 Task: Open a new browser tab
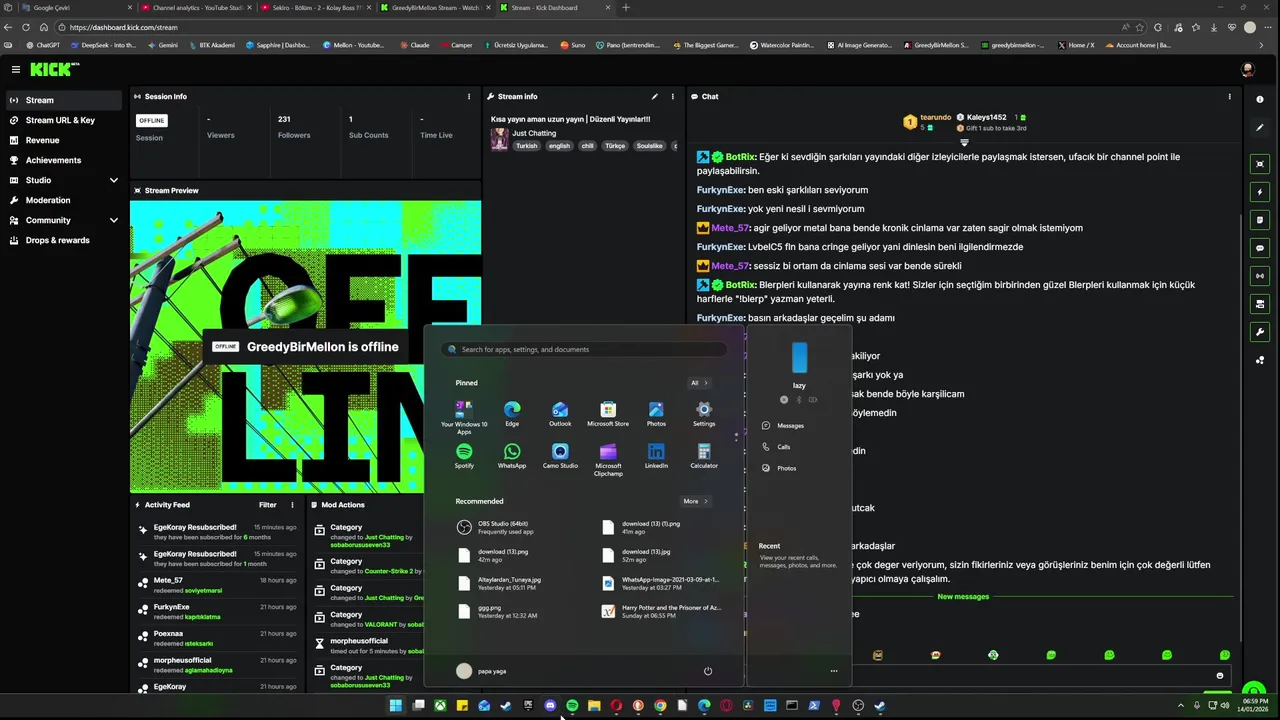pos(626,8)
